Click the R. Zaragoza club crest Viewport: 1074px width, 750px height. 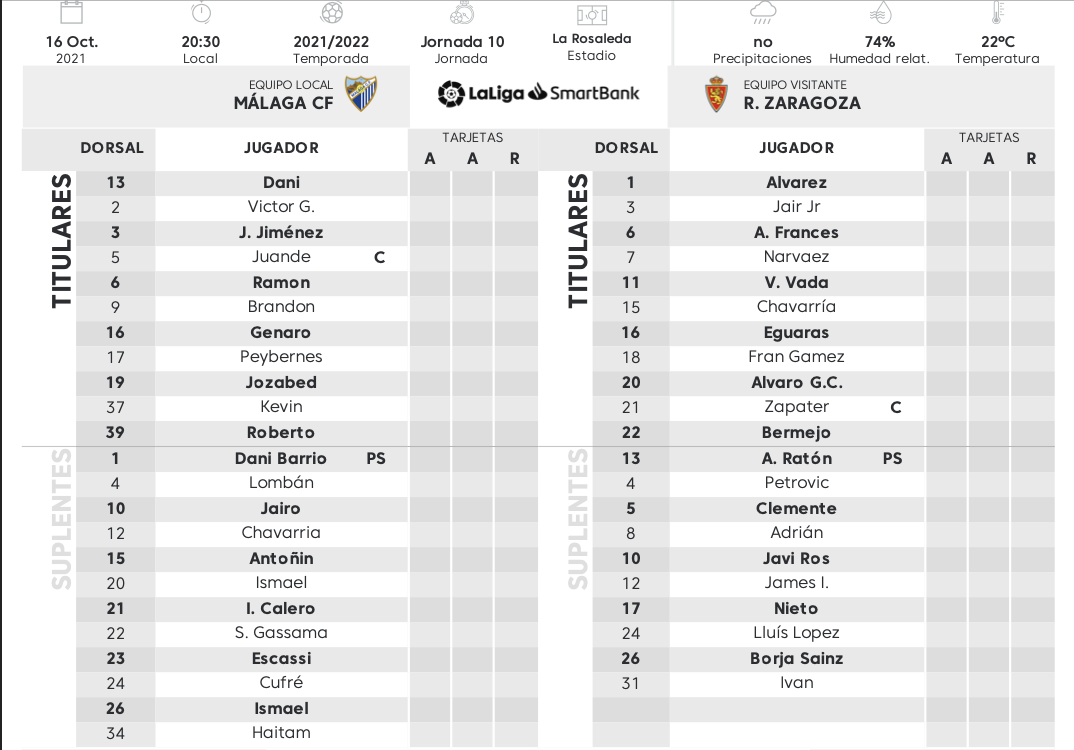716,95
